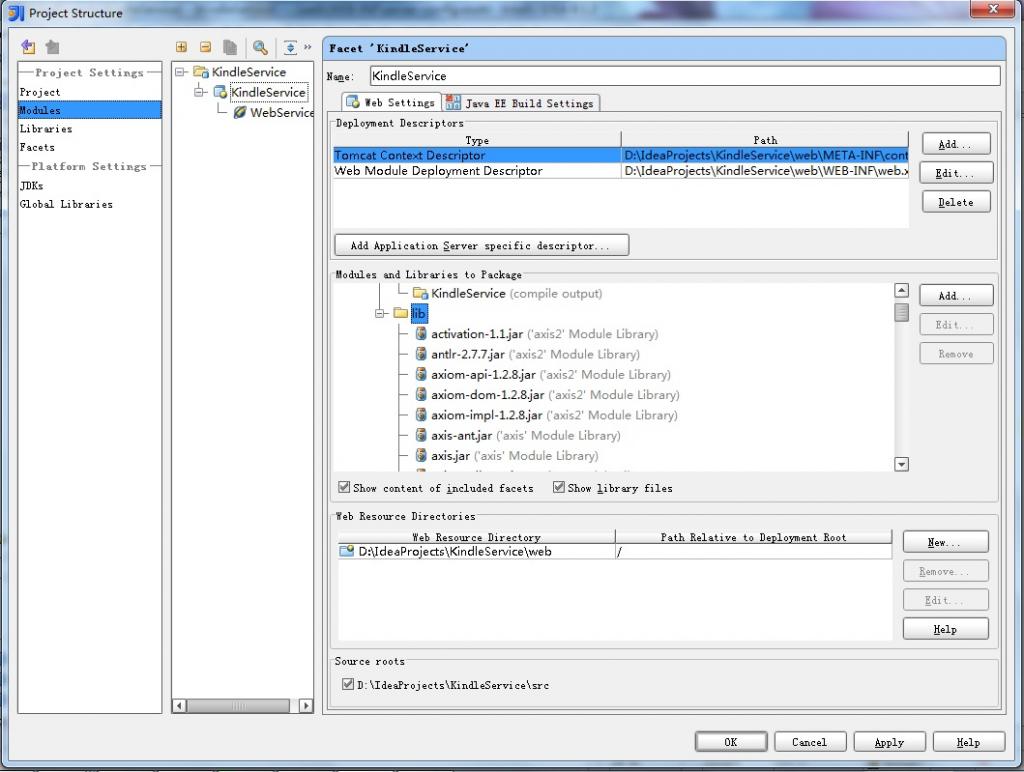Open Libraries settings
This screenshot has height=772, width=1024.
click(x=89, y=129)
